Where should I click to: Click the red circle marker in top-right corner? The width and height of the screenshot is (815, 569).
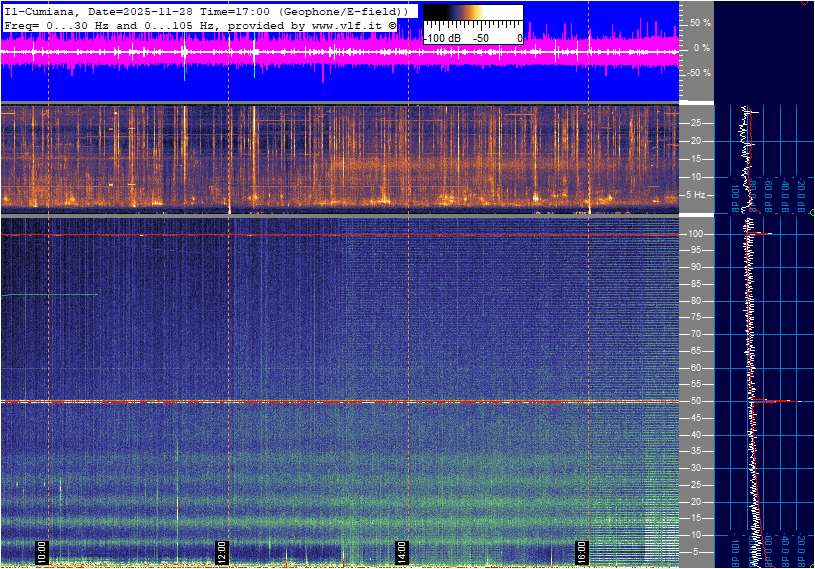pos(807,2)
